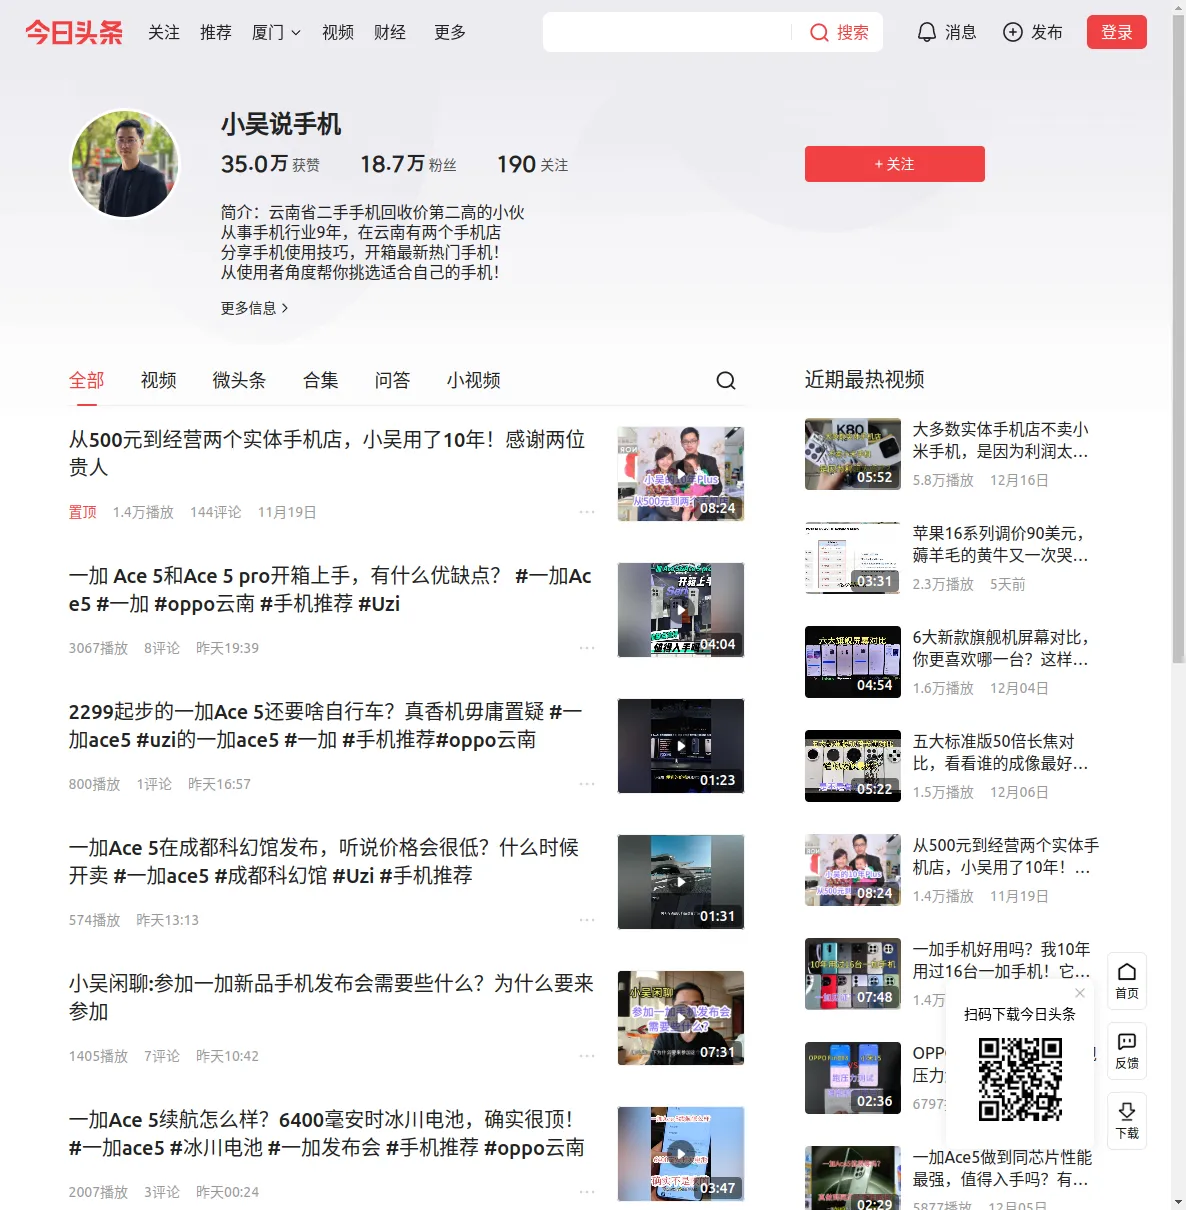Open more options for 一加 Ace 5和Ace 5 pro post

click(x=587, y=648)
